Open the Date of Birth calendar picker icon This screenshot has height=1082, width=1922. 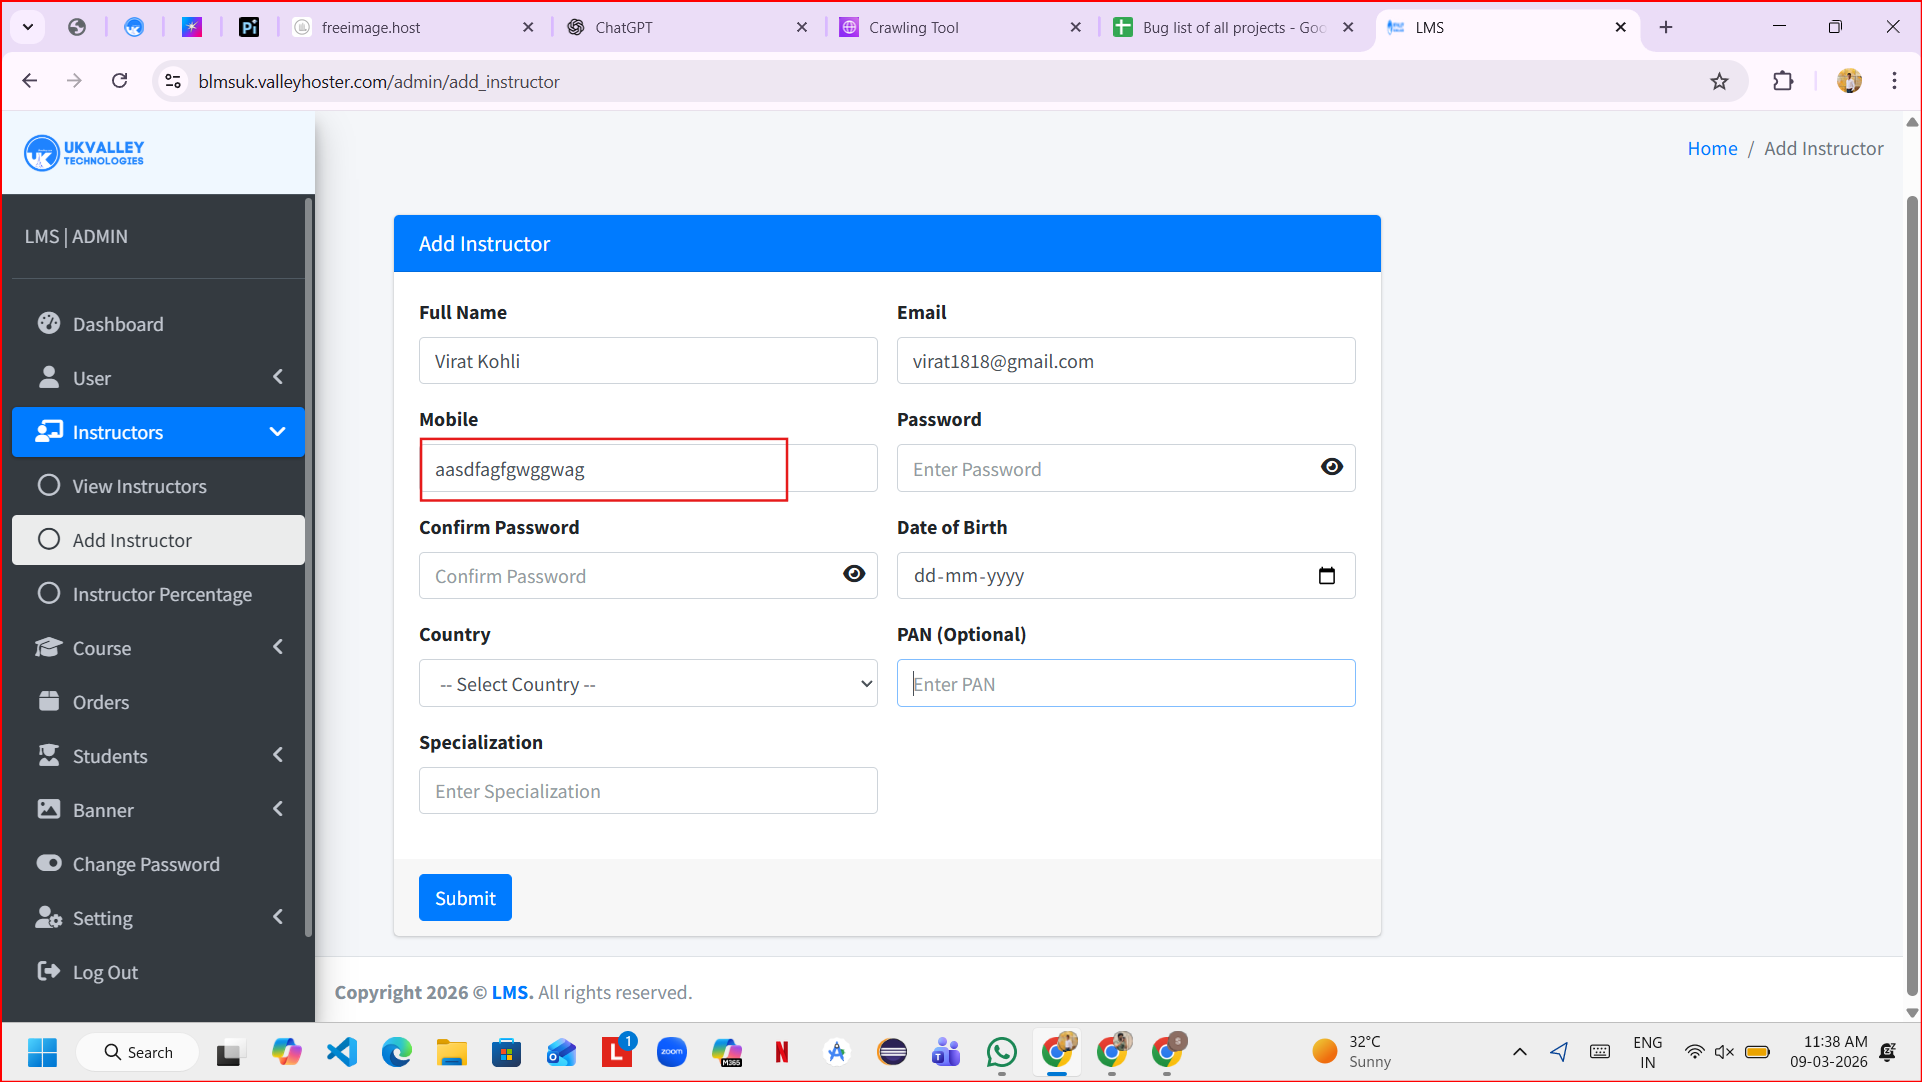click(1326, 576)
